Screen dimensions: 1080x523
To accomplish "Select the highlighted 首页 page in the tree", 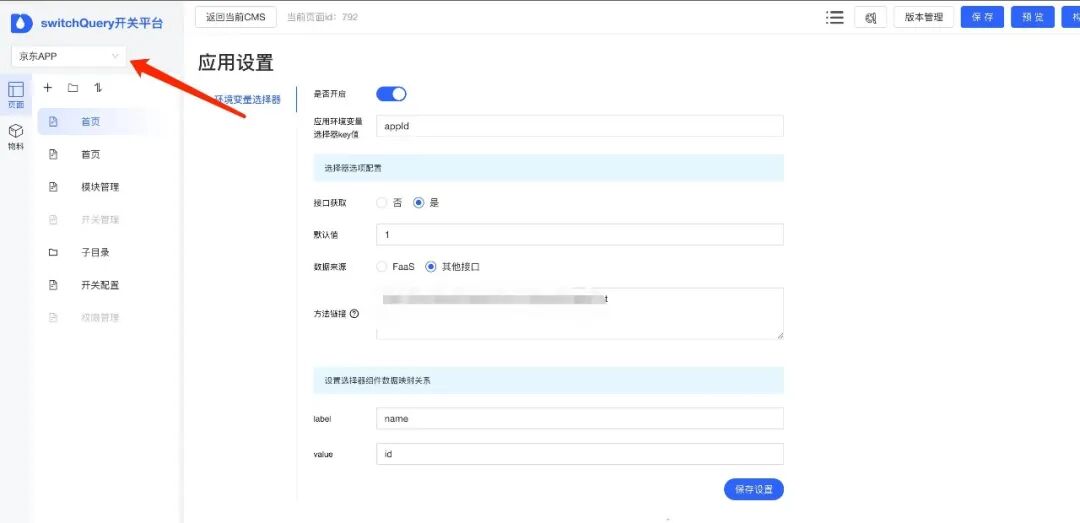I will pyautogui.click(x=101, y=121).
